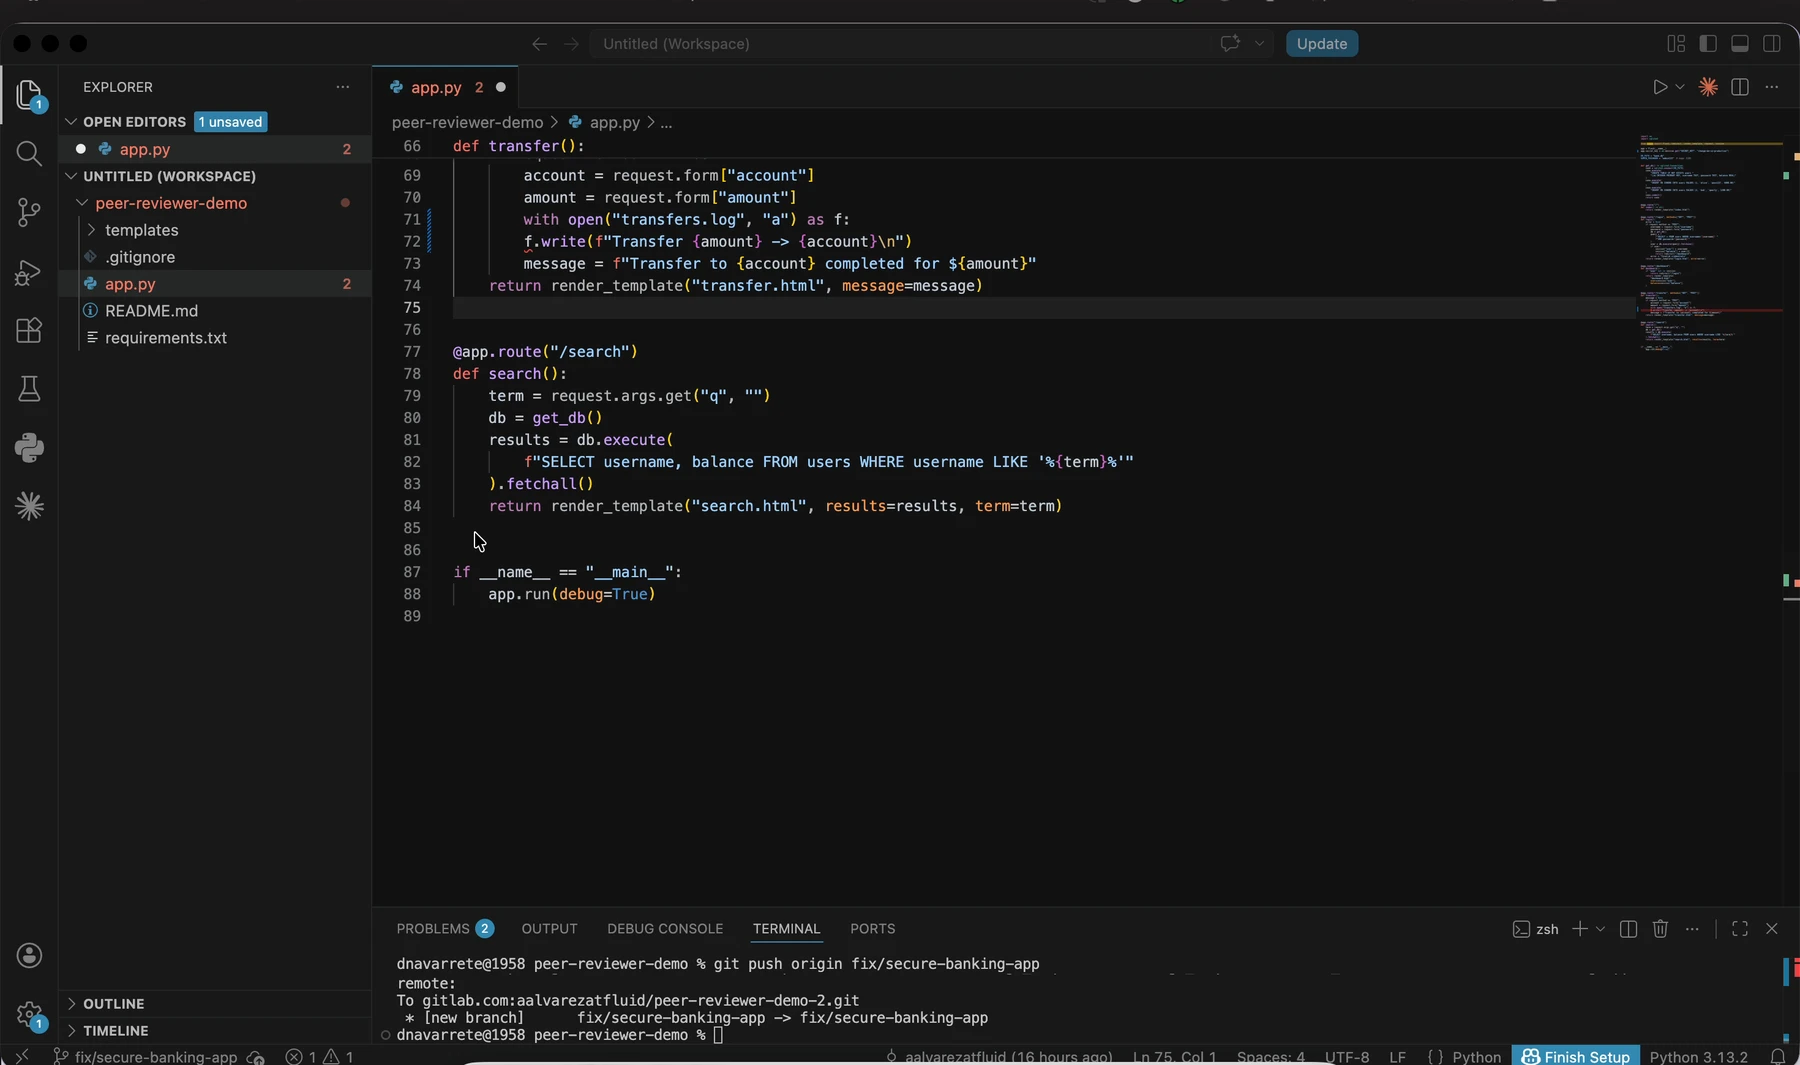Switch to the Debug Console tab
The image size is (1800, 1065).
click(x=665, y=929)
